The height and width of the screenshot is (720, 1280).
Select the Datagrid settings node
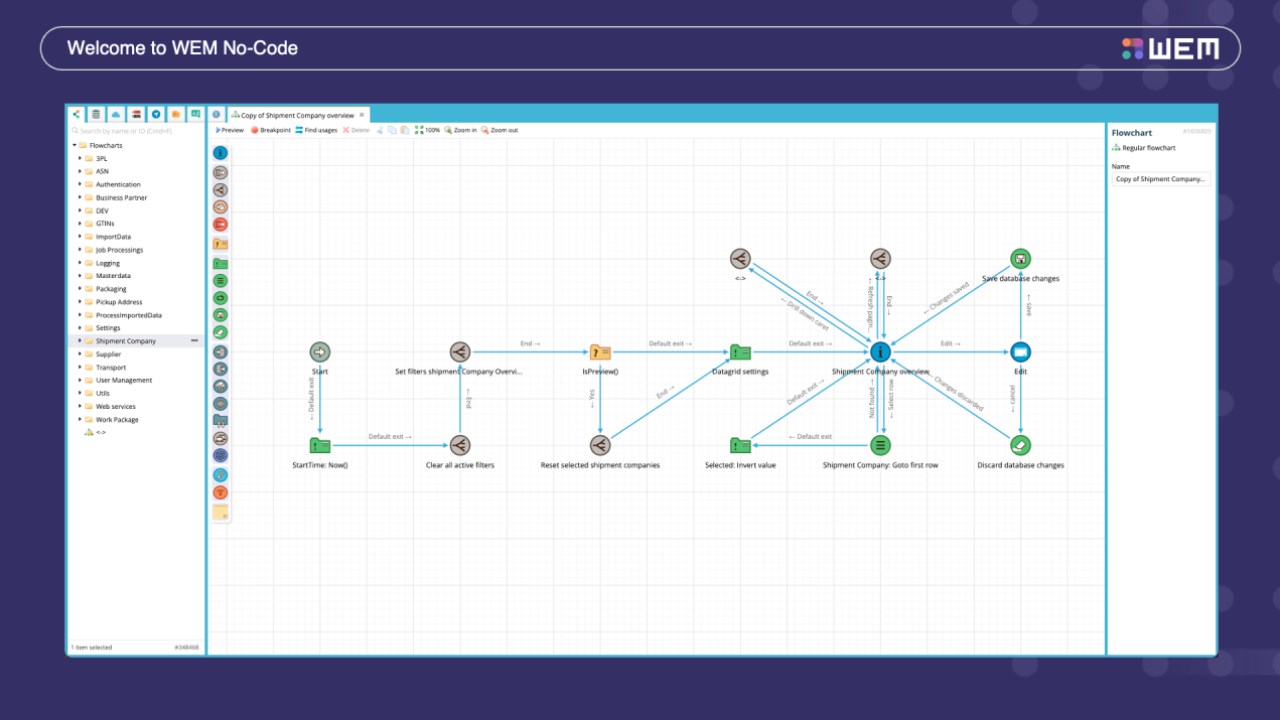(x=740, y=351)
